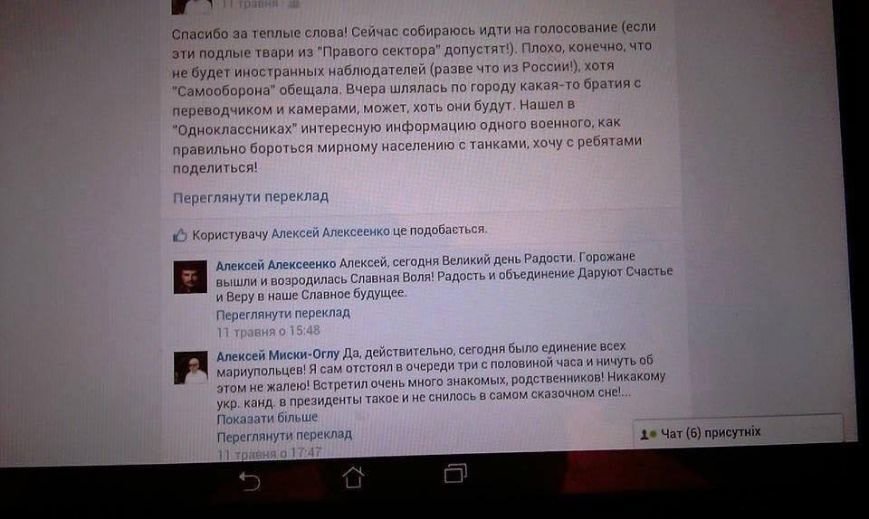The width and height of the screenshot is (869, 519).
Task: Click Алексей Алексеенко name in likes line
Action: pos(330,232)
